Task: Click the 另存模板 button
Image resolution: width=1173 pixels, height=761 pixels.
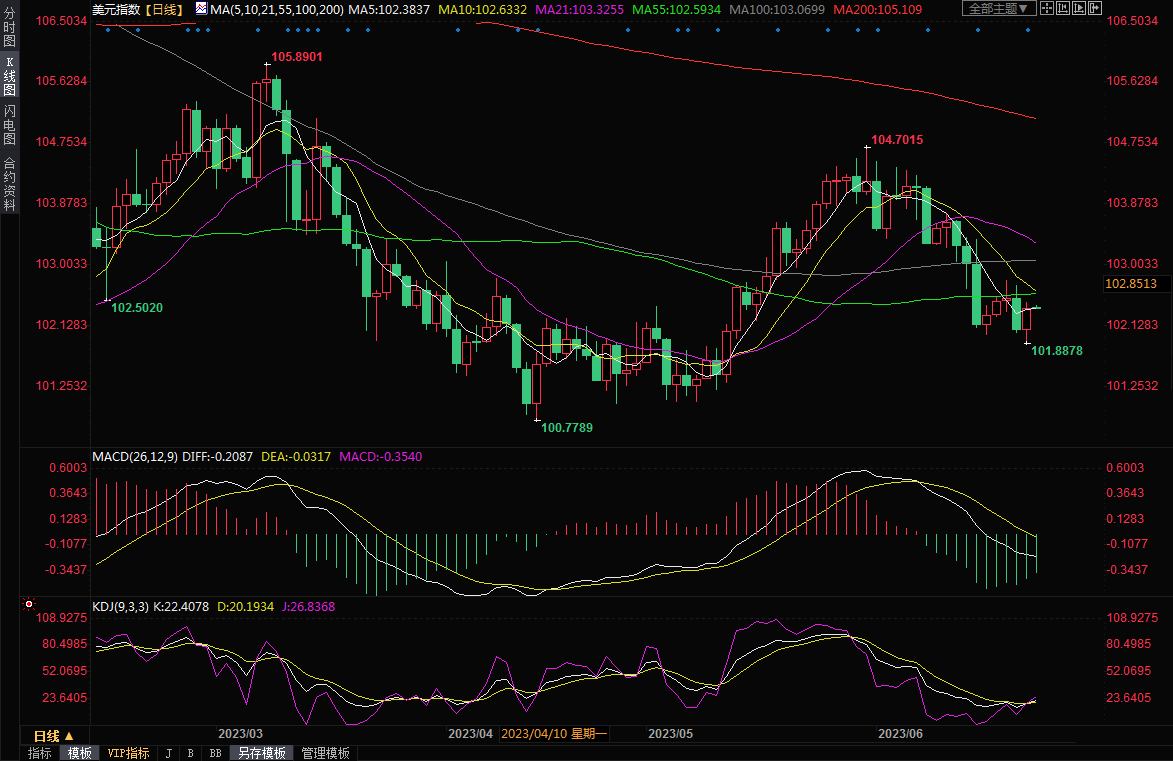Action: pyautogui.click(x=262, y=753)
